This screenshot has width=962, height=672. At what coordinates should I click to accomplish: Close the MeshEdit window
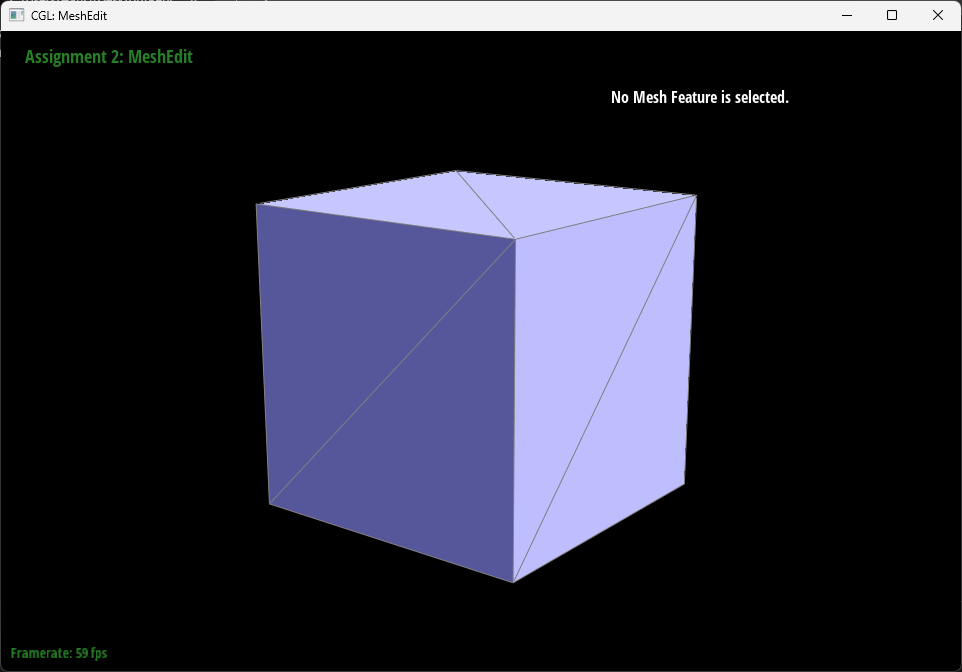click(937, 15)
